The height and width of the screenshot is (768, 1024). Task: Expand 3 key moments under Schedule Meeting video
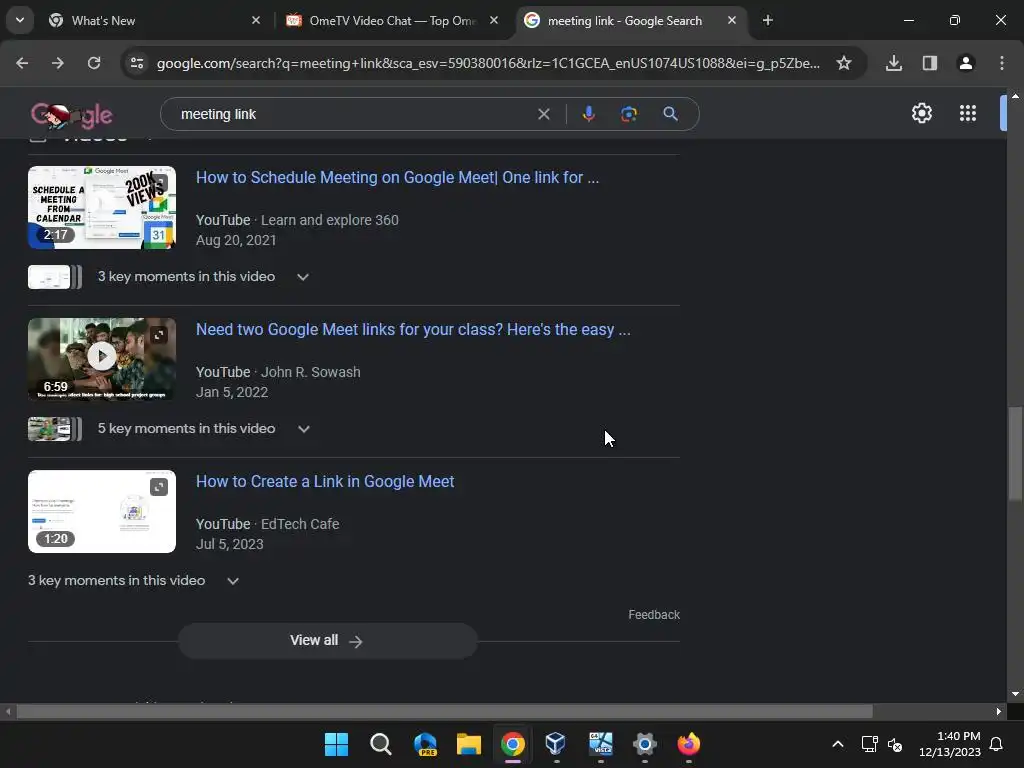coord(303,277)
